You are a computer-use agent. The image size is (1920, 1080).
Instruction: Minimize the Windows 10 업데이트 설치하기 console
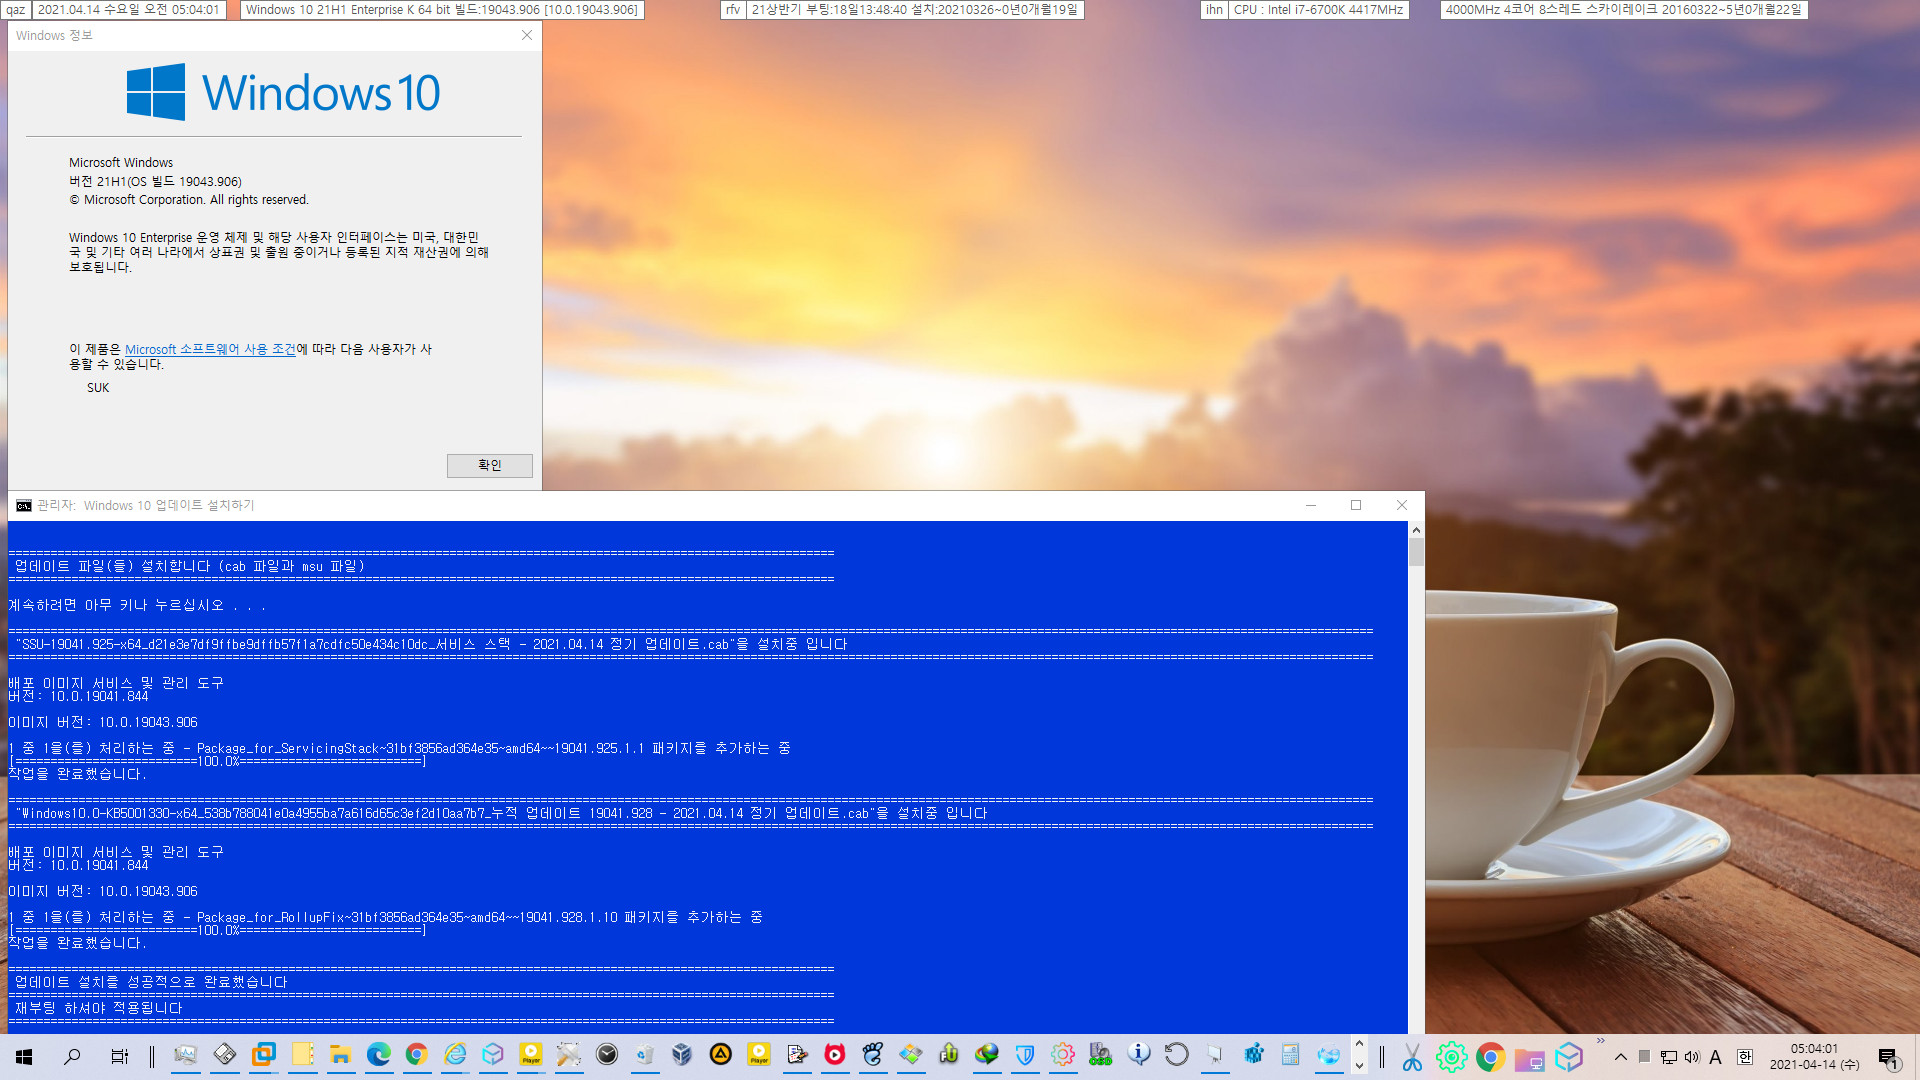click(x=1310, y=505)
